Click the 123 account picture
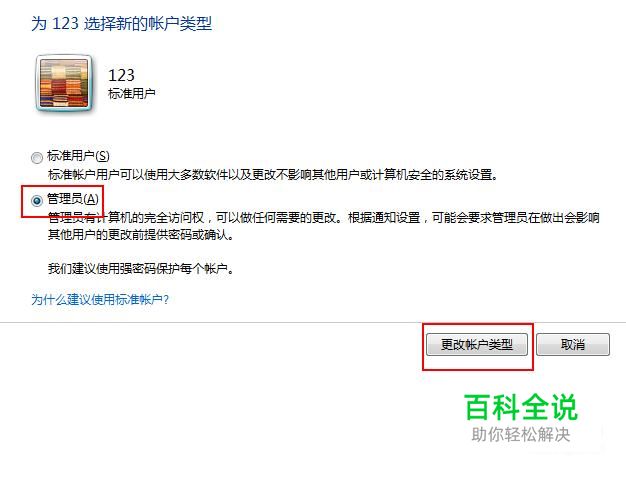 tap(64, 83)
